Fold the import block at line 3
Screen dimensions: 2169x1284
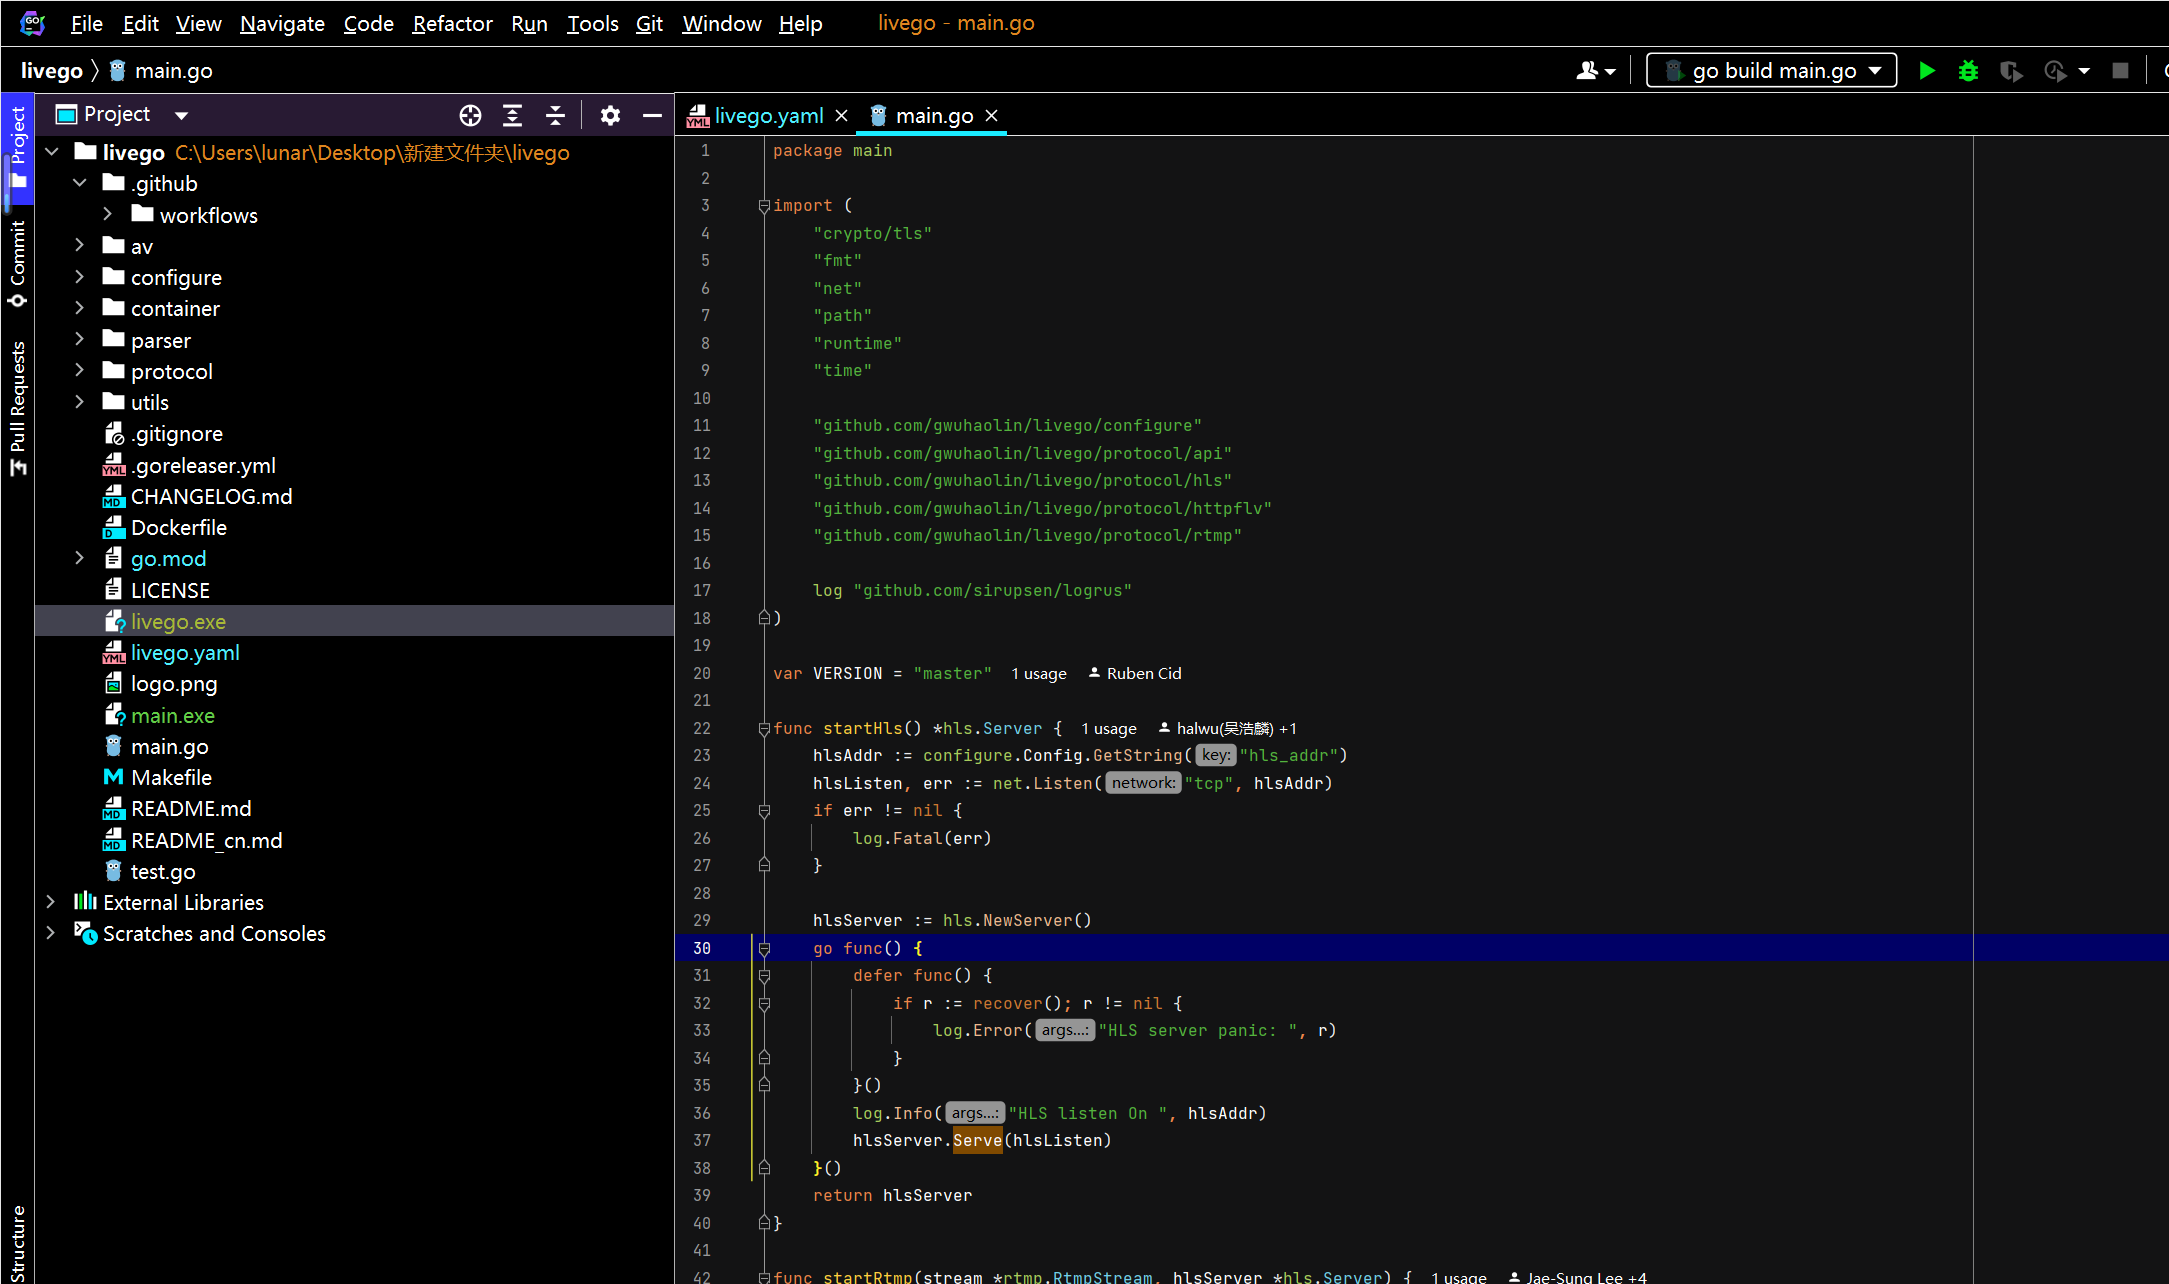(764, 206)
